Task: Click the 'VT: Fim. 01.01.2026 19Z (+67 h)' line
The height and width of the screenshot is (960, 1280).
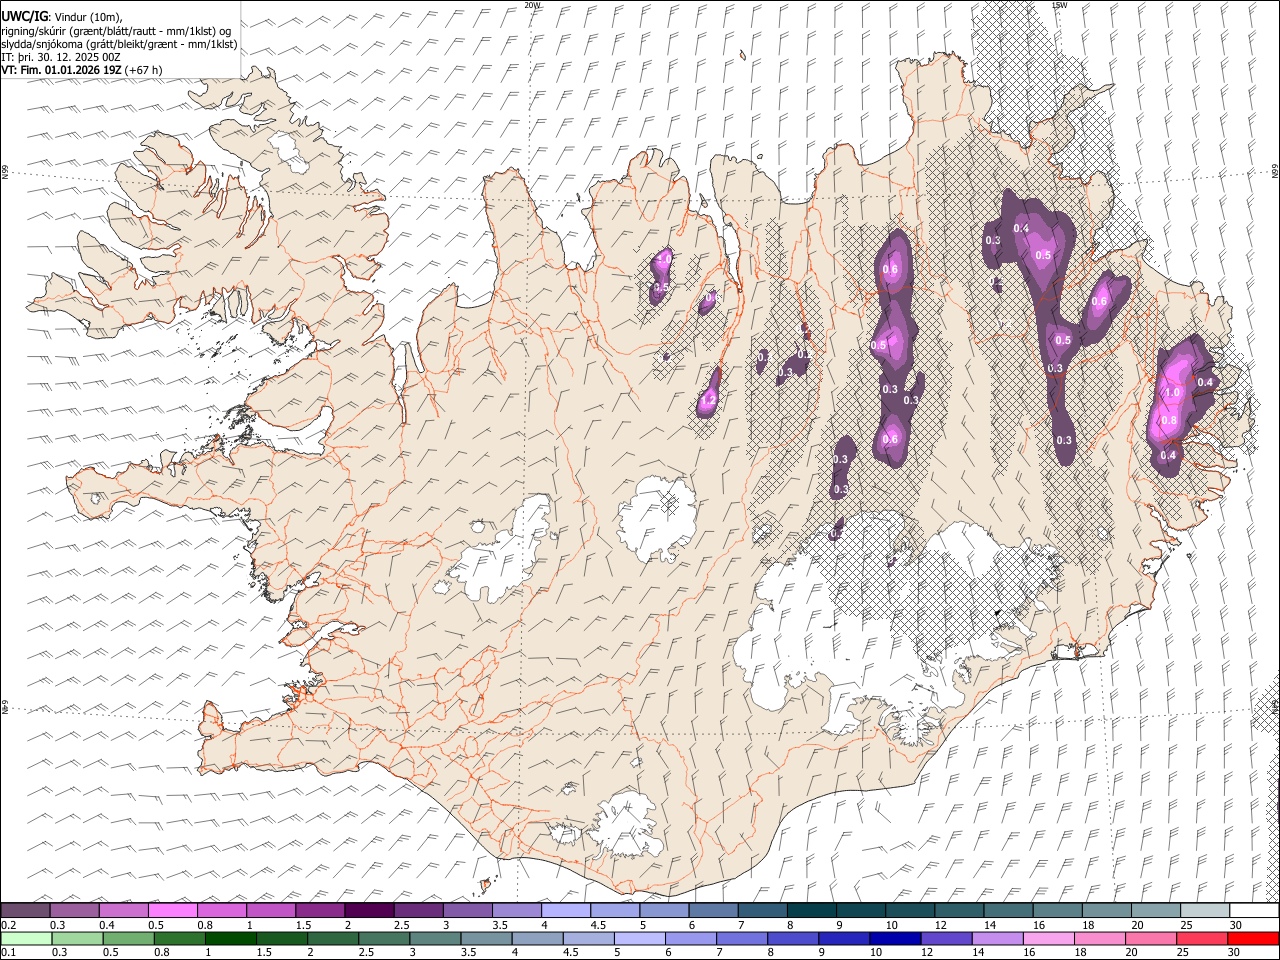Action: [82, 70]
